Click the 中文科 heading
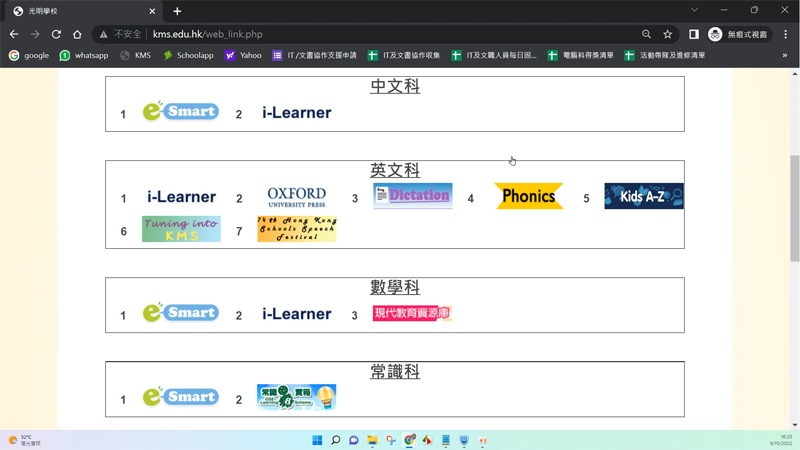800x450 pixels. pos(395,86)
